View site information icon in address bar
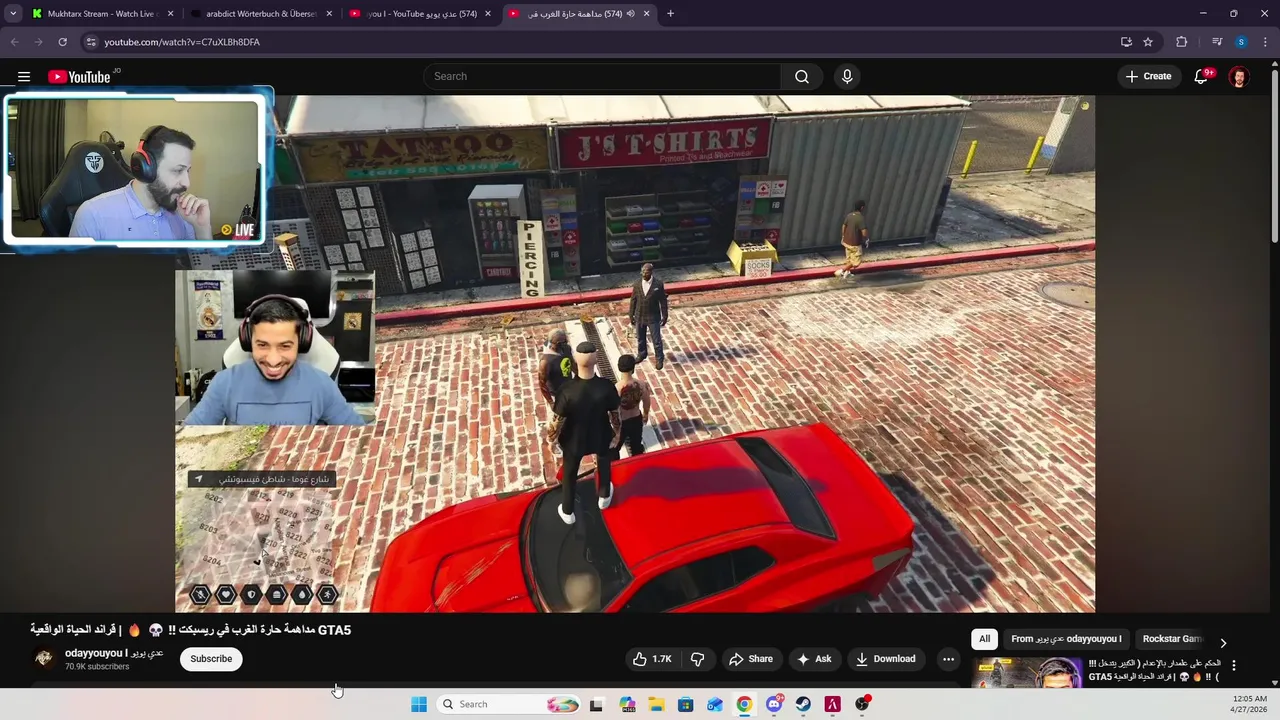 91,42
